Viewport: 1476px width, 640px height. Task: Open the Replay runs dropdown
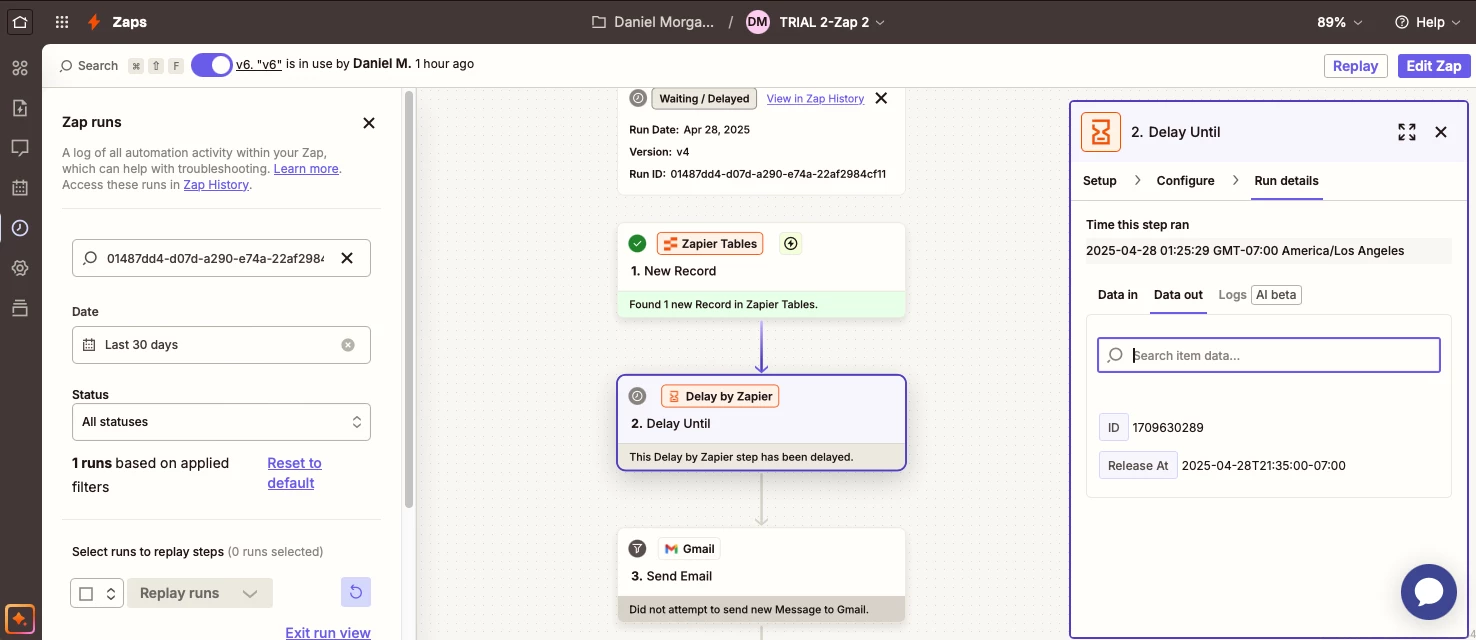(199, 593)
